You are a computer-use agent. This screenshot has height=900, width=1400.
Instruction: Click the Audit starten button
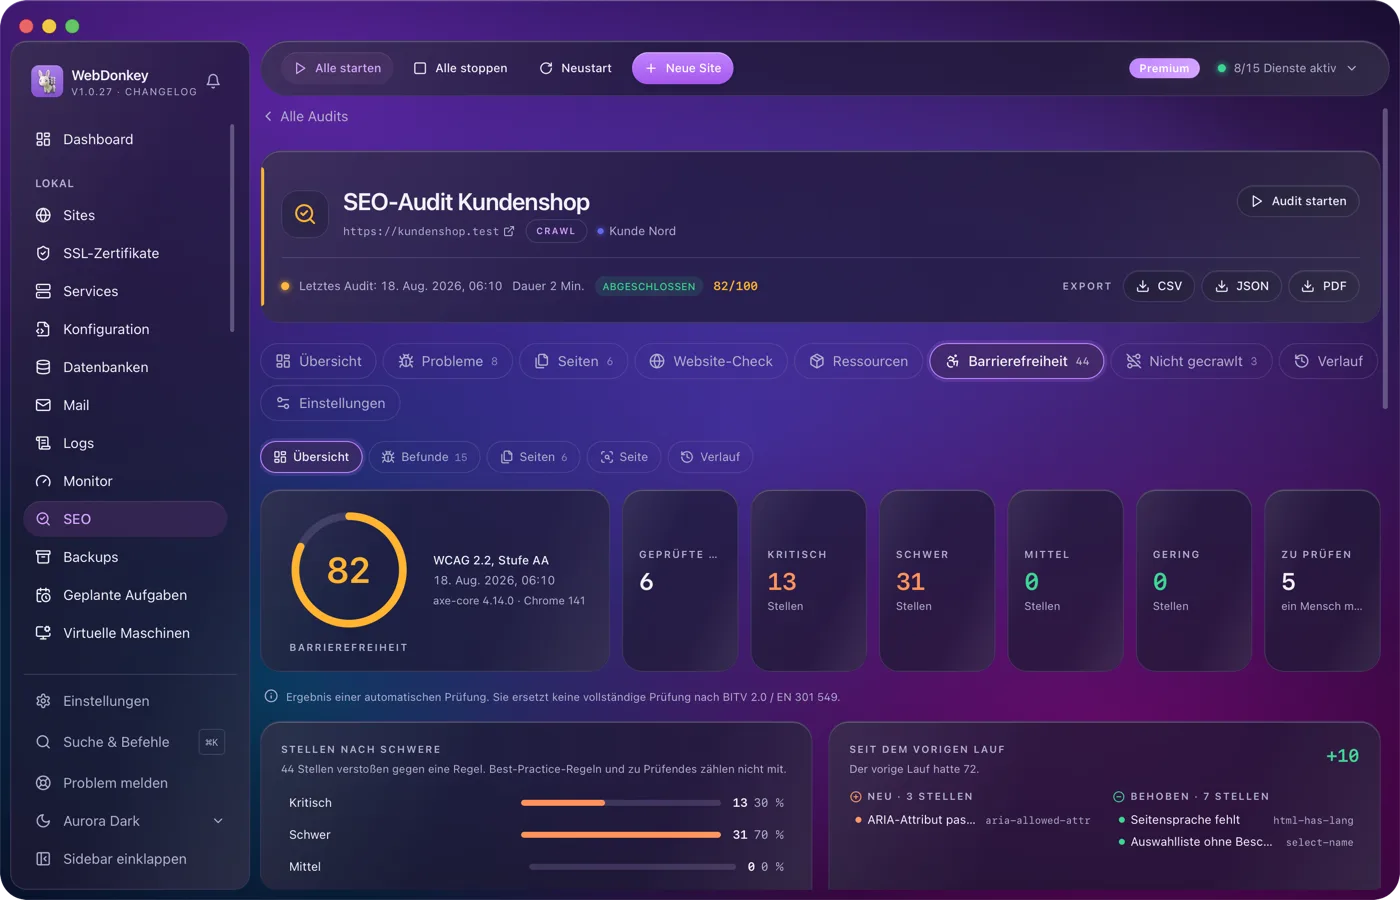tap(1298, 201)
